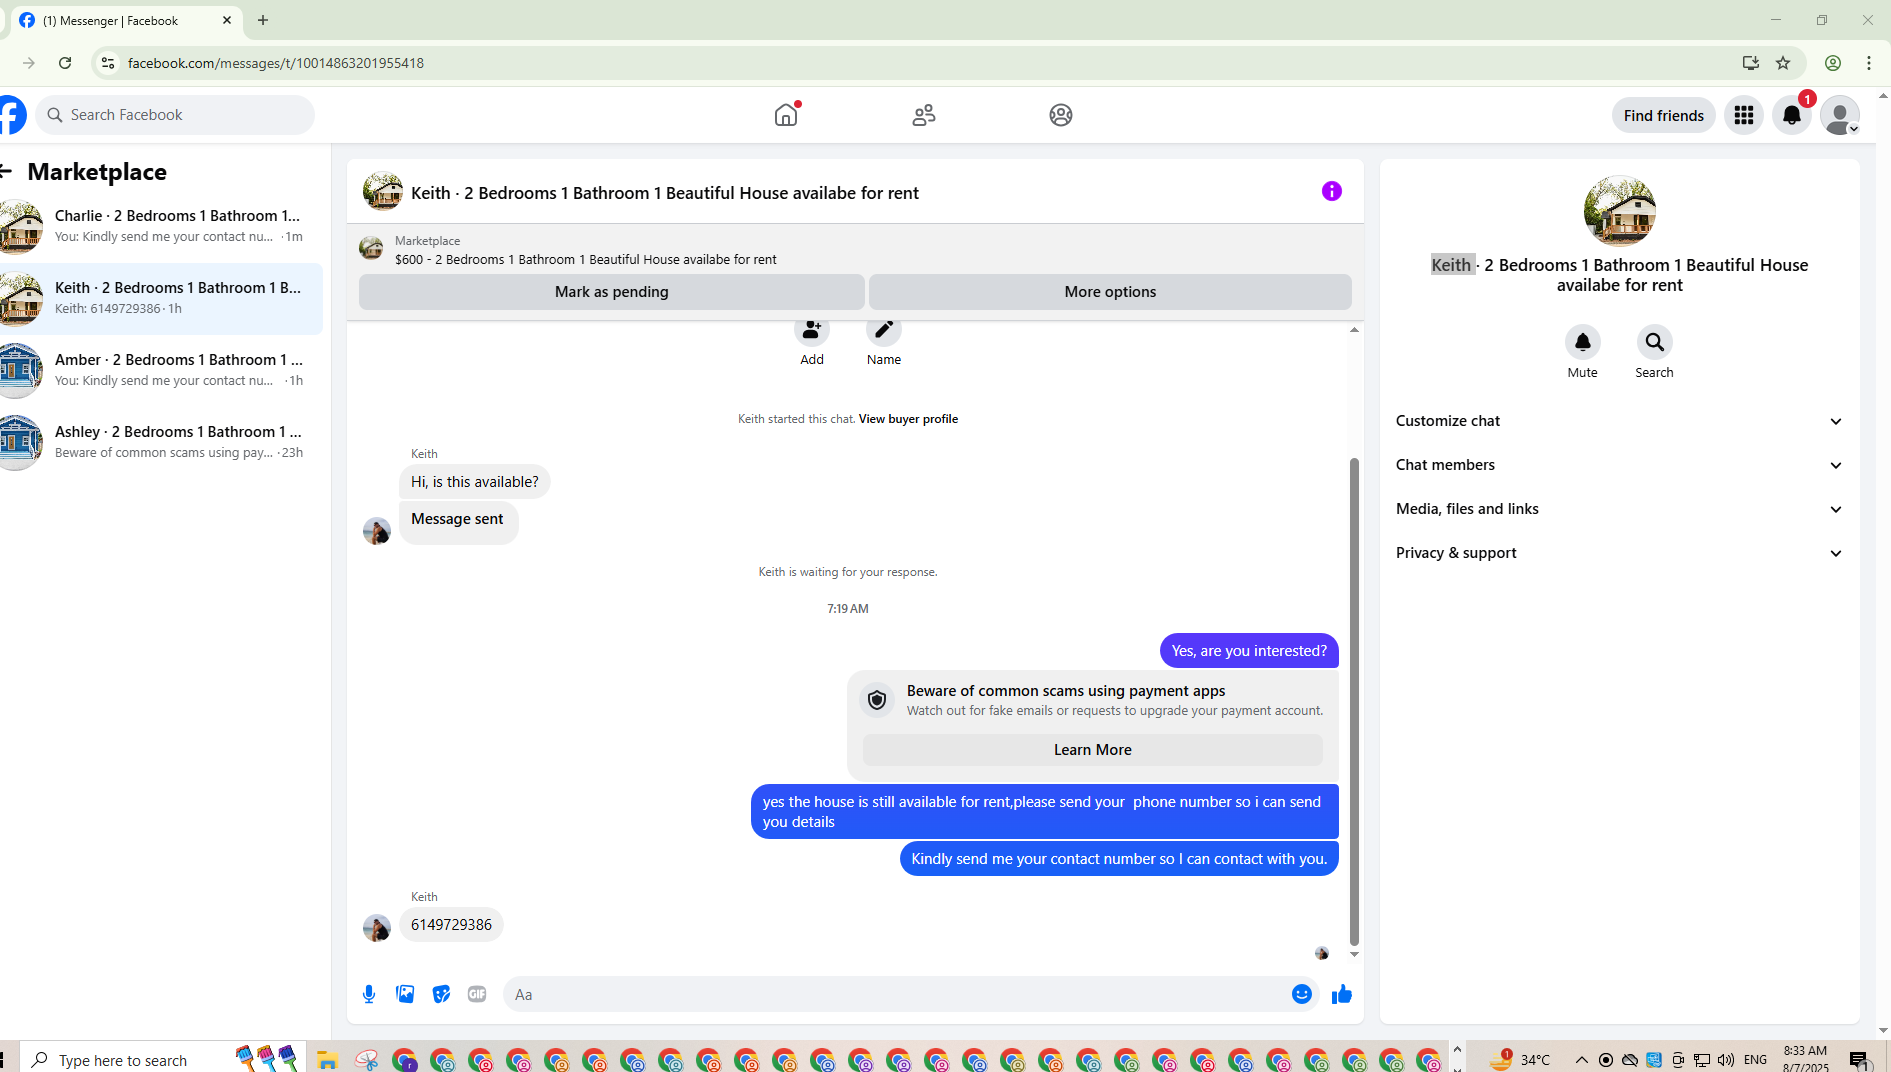Click the Name edit pencil icon
This screenshot has width=1891, height=1072.
point(884,331)
